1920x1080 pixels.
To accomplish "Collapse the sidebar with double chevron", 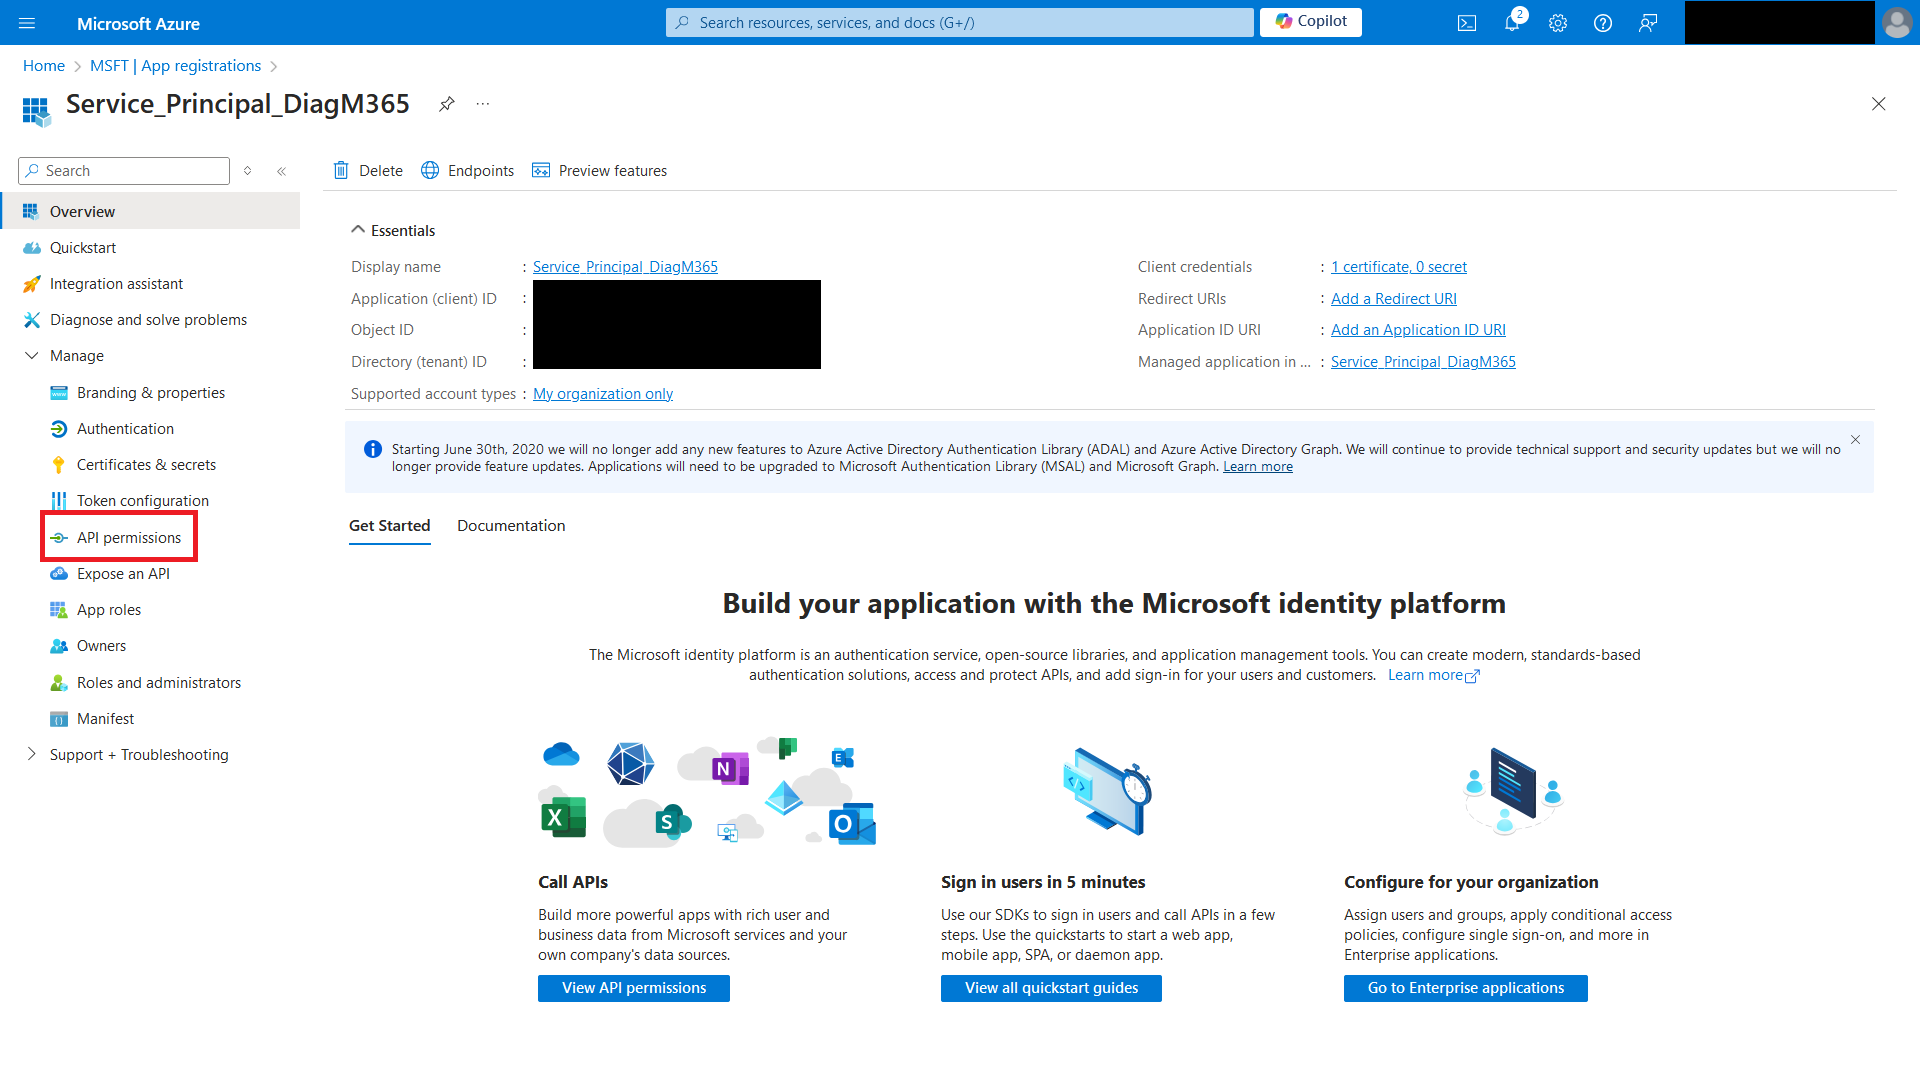I will 282,171.
